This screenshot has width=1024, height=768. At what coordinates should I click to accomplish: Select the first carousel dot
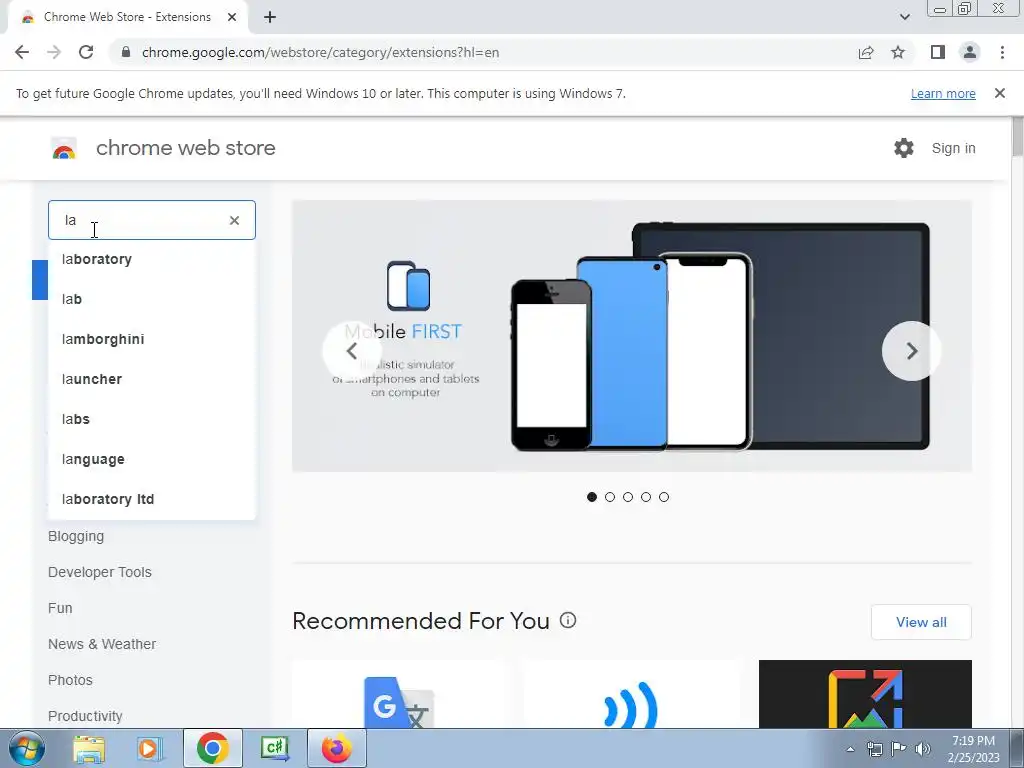tap(592, 497)
